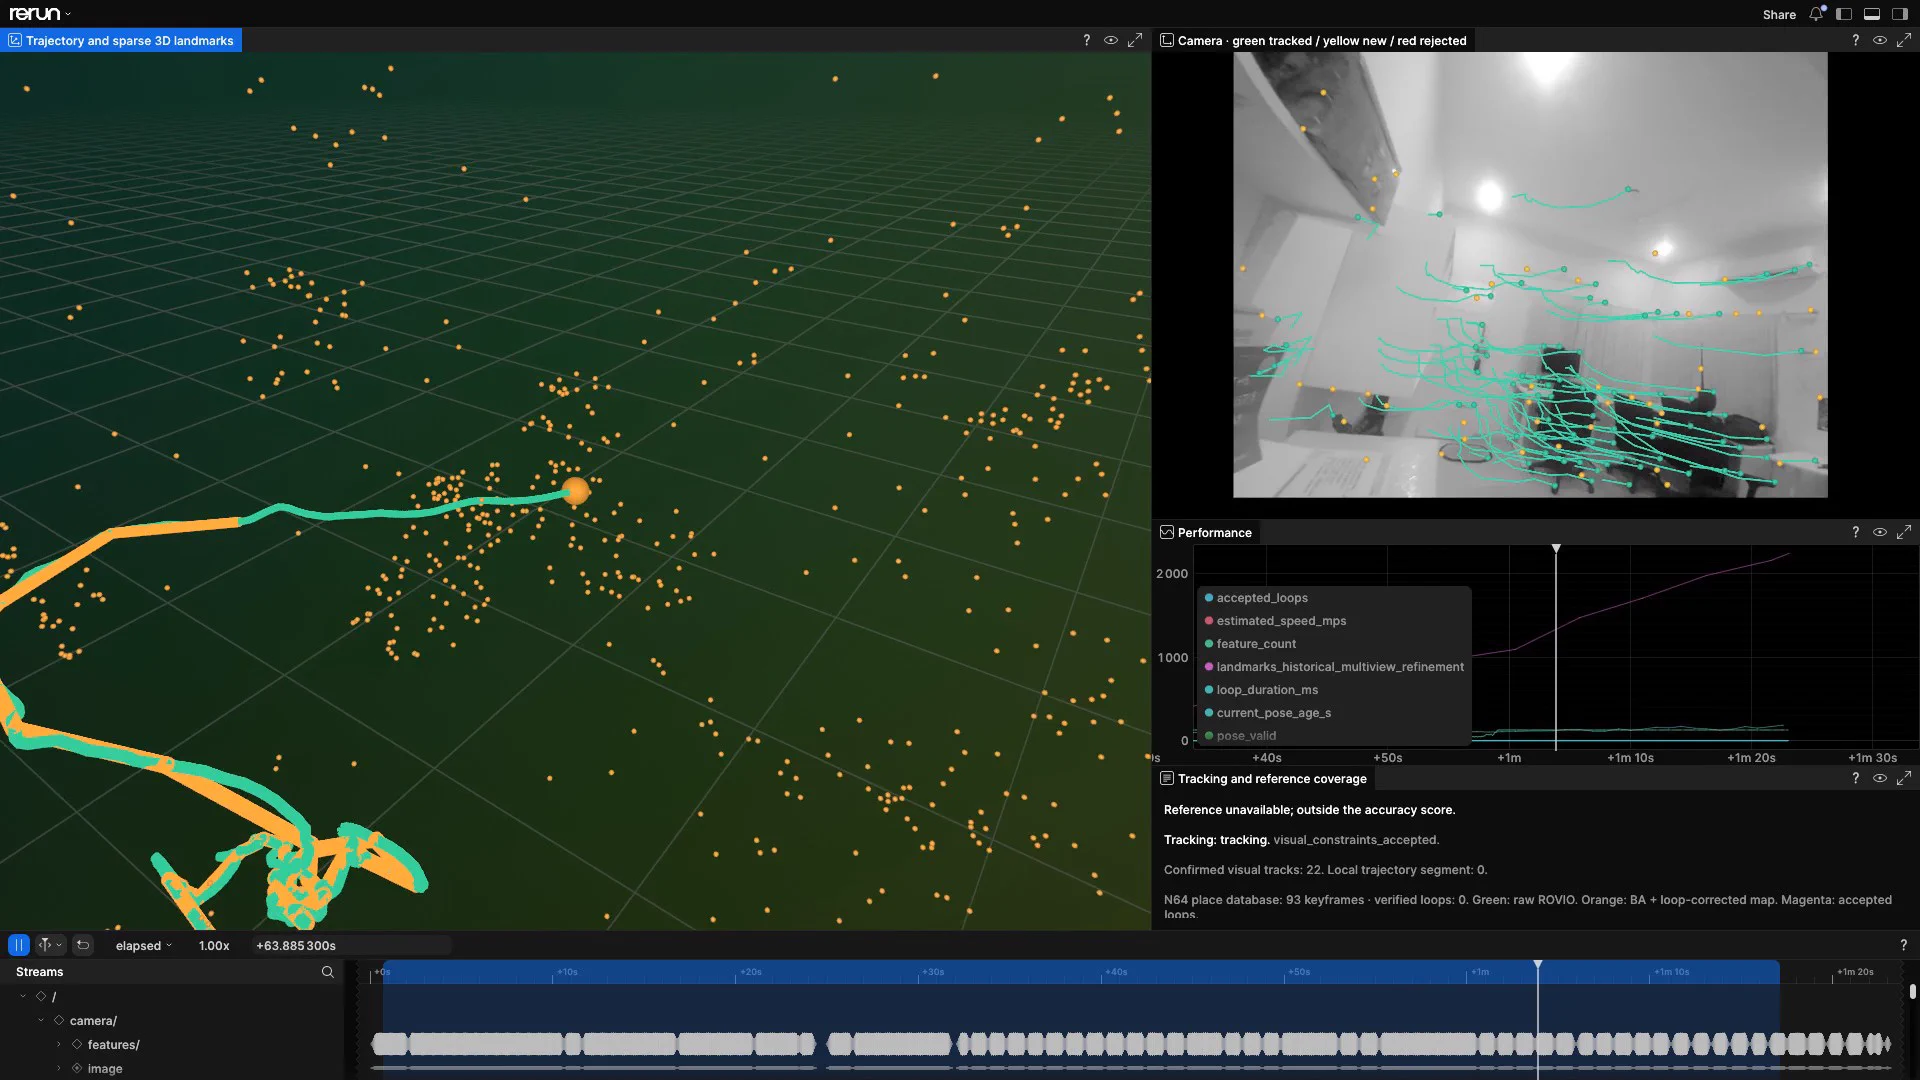Click the Share button
Screen dimensions: 1920x1080
(x=1779, y=14)
